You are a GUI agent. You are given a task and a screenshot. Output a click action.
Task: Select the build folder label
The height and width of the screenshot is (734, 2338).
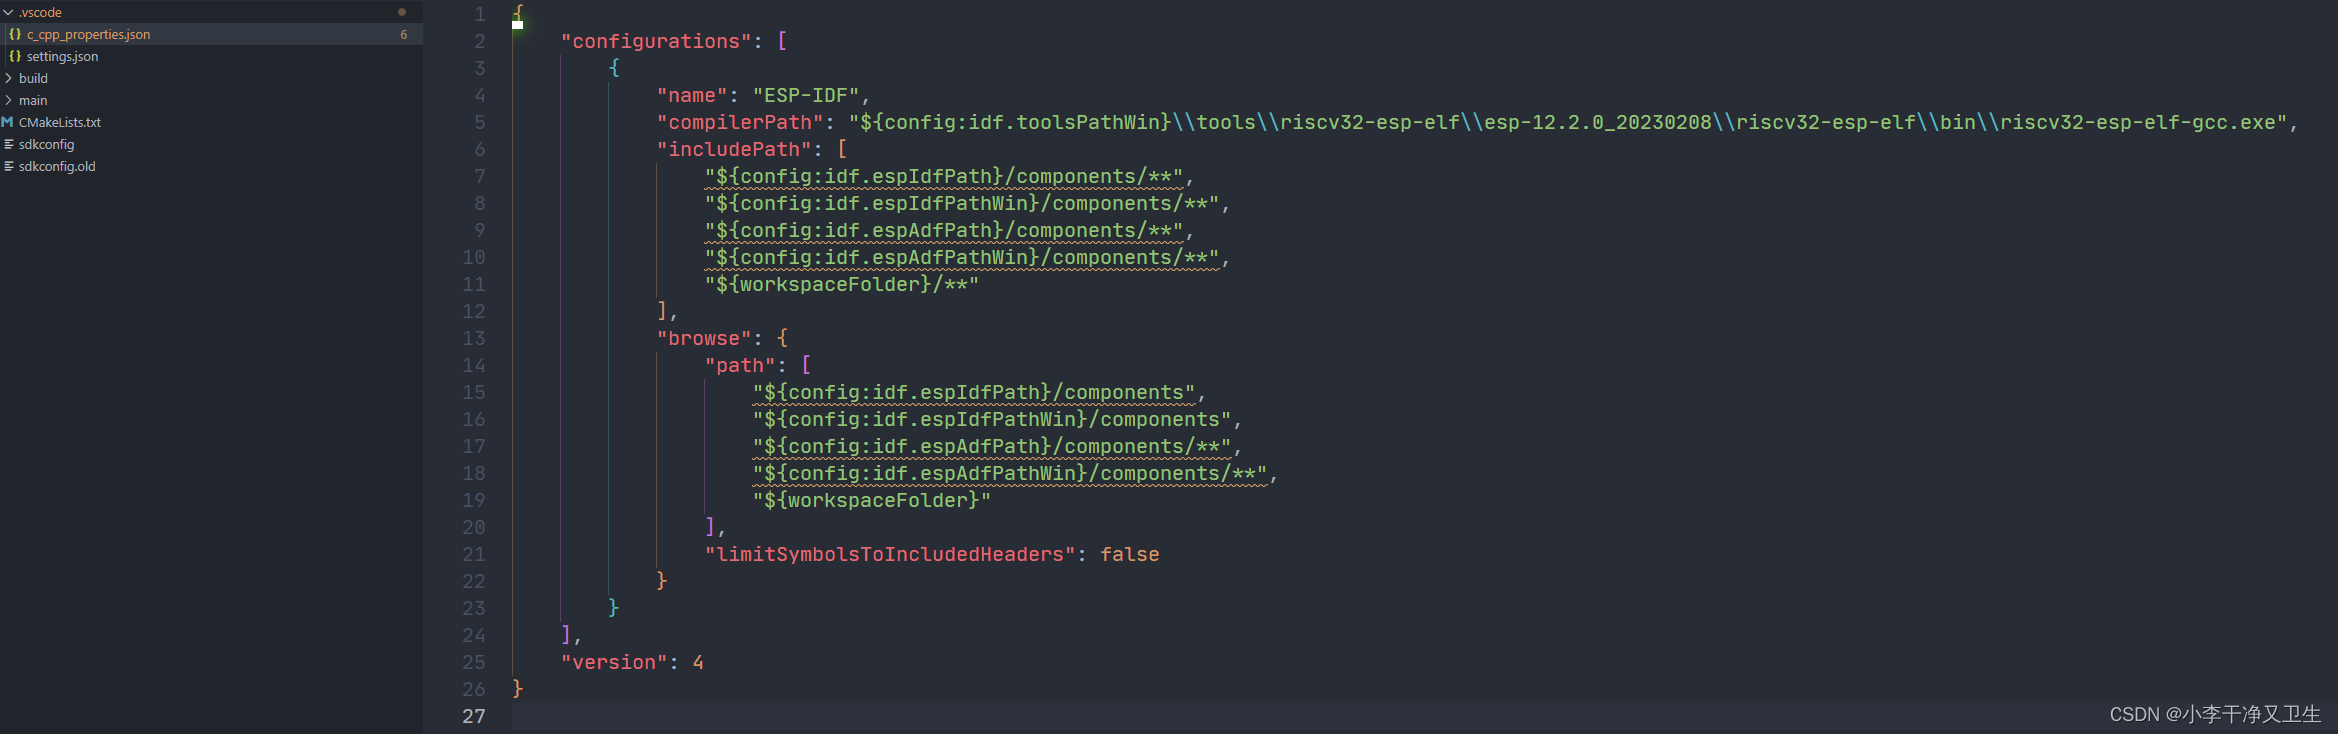[33, 78]
